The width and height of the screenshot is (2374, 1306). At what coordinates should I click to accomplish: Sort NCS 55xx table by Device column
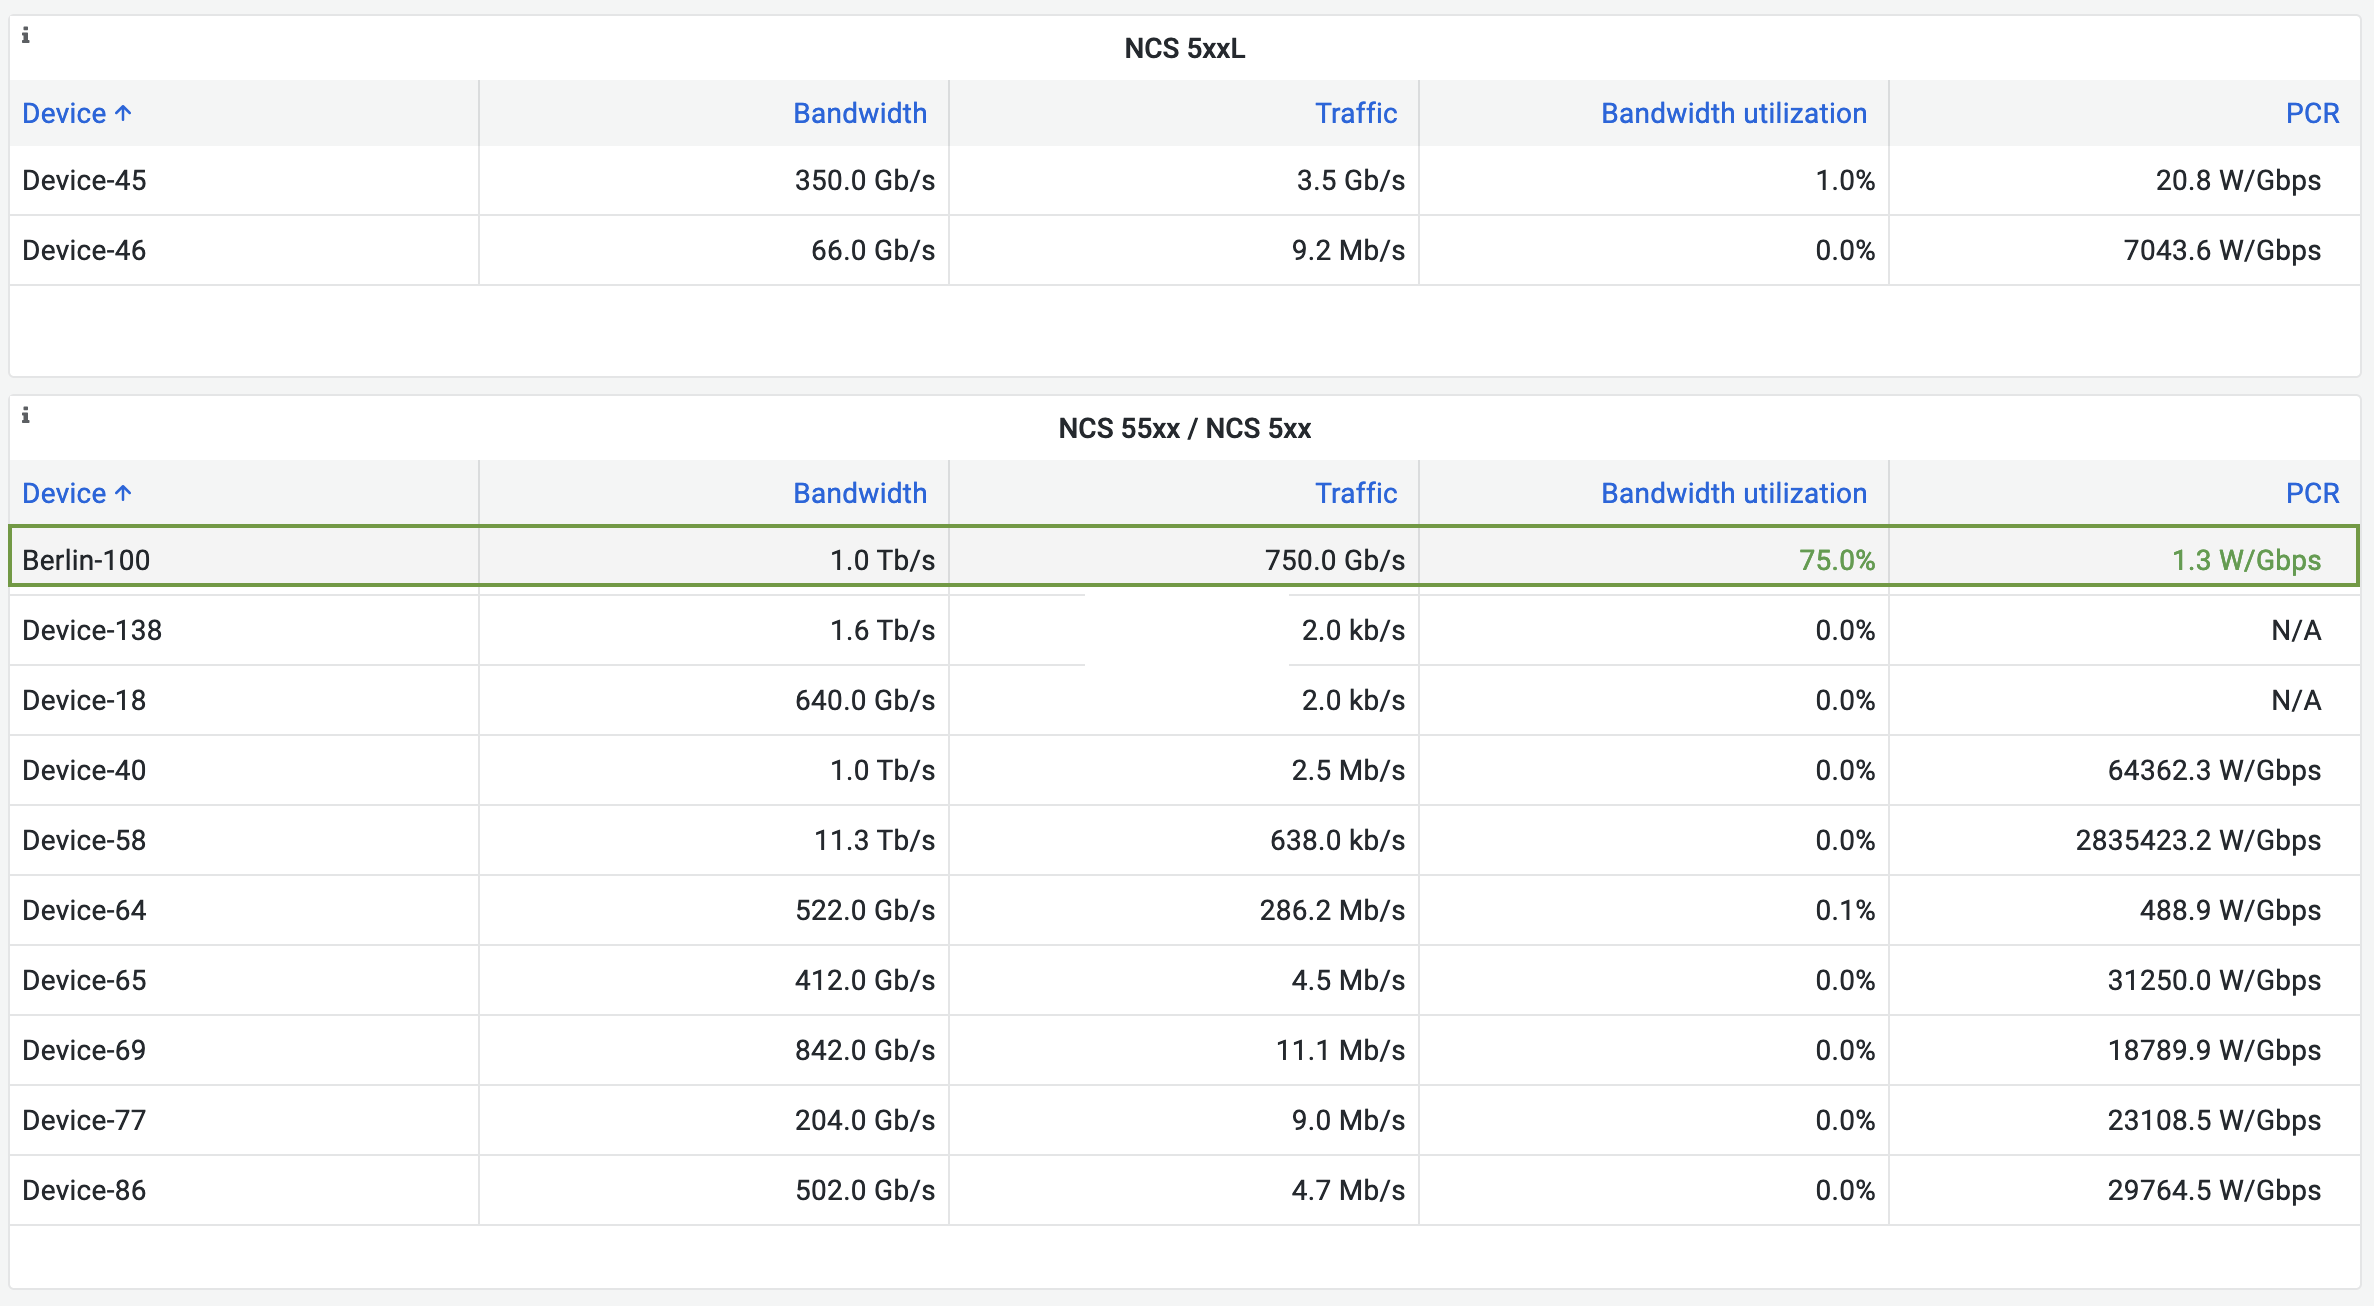[x=65, y=494]
